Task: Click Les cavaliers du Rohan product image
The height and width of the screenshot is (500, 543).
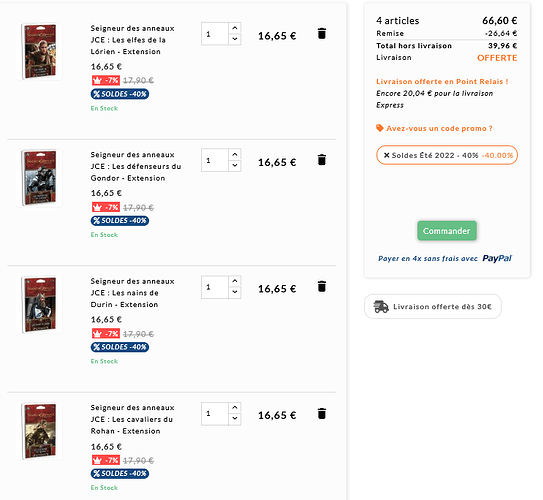Action: pos(39,431)
